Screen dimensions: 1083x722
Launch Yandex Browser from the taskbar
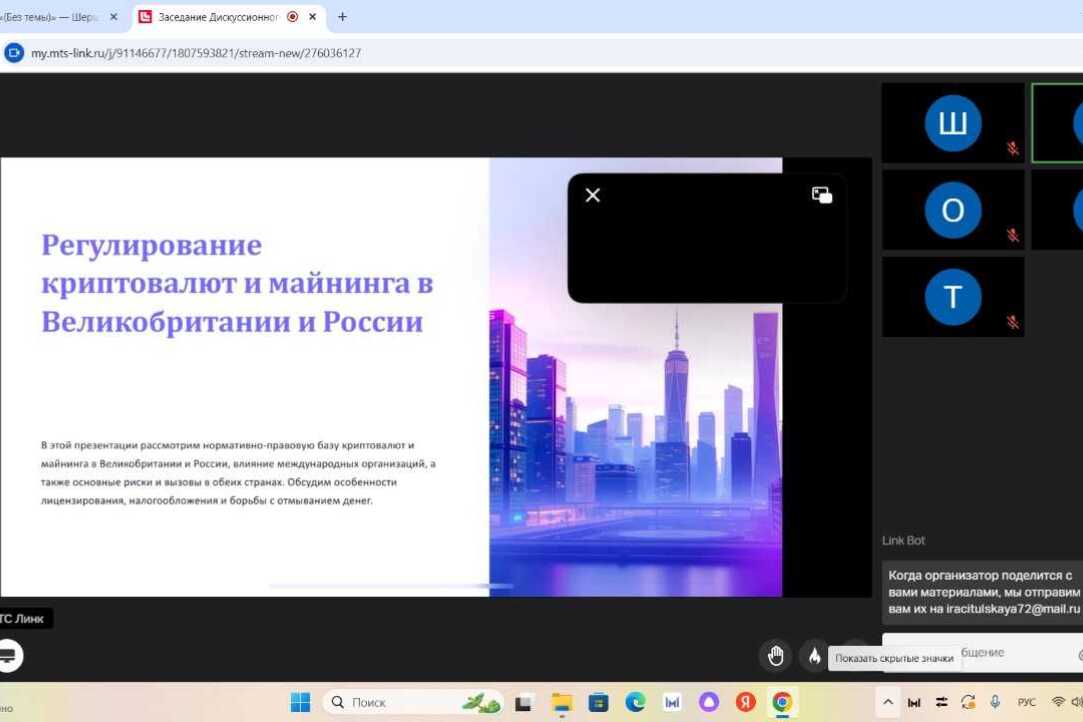tap(746, 703)
